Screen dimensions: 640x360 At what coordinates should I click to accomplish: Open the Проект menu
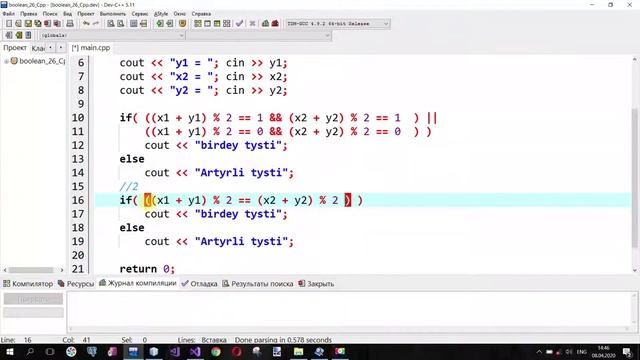[86, 14]
